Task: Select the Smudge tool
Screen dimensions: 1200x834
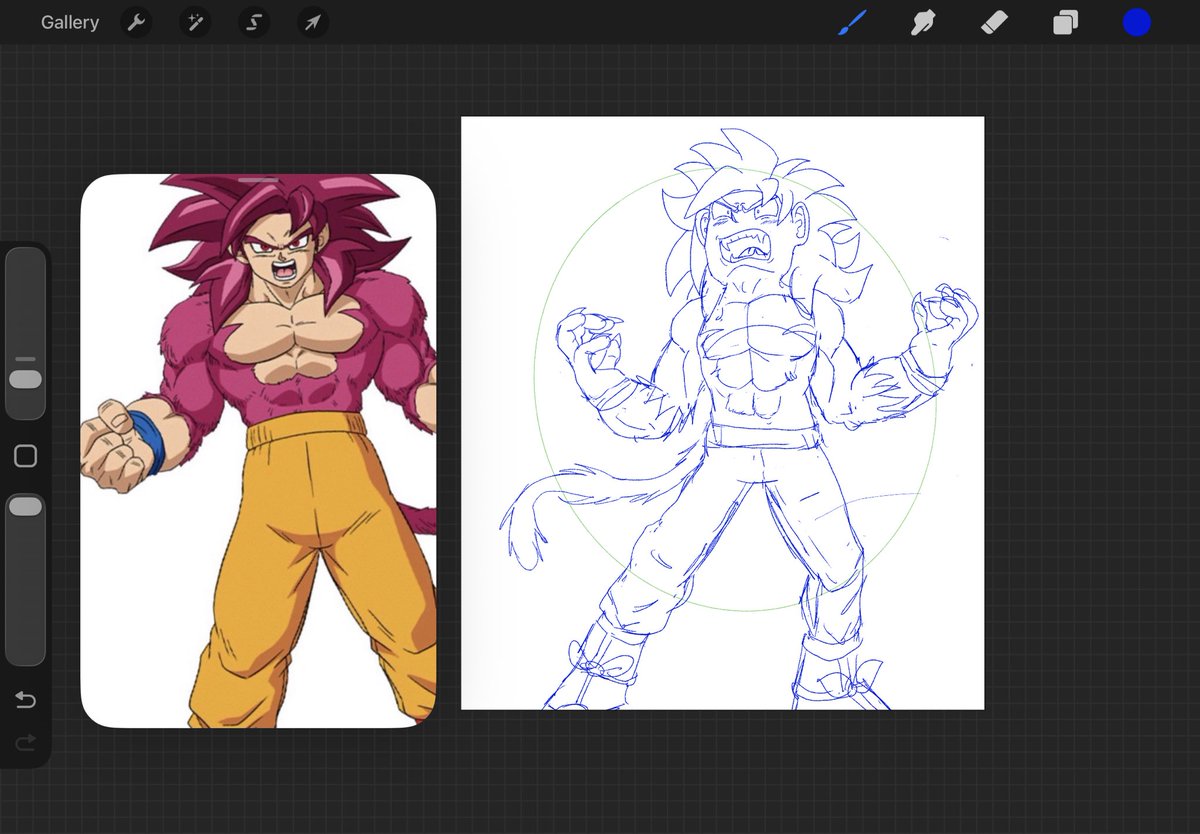Action: click(x=923, y=22)
